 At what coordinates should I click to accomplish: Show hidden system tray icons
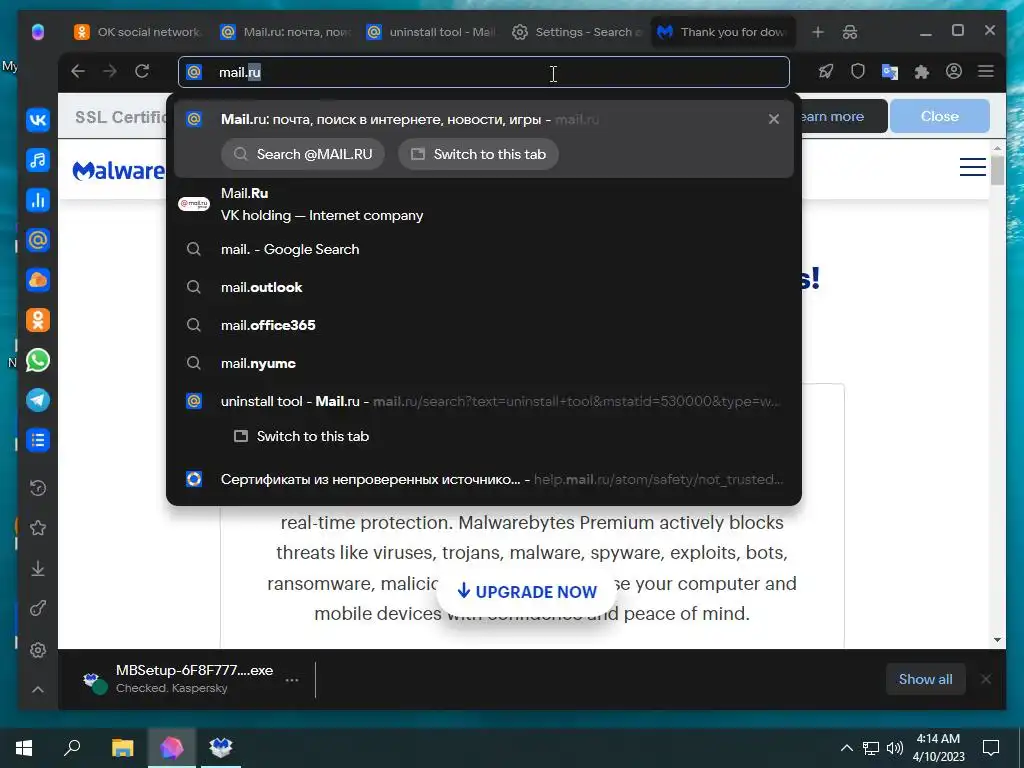(x=846, y=748)
